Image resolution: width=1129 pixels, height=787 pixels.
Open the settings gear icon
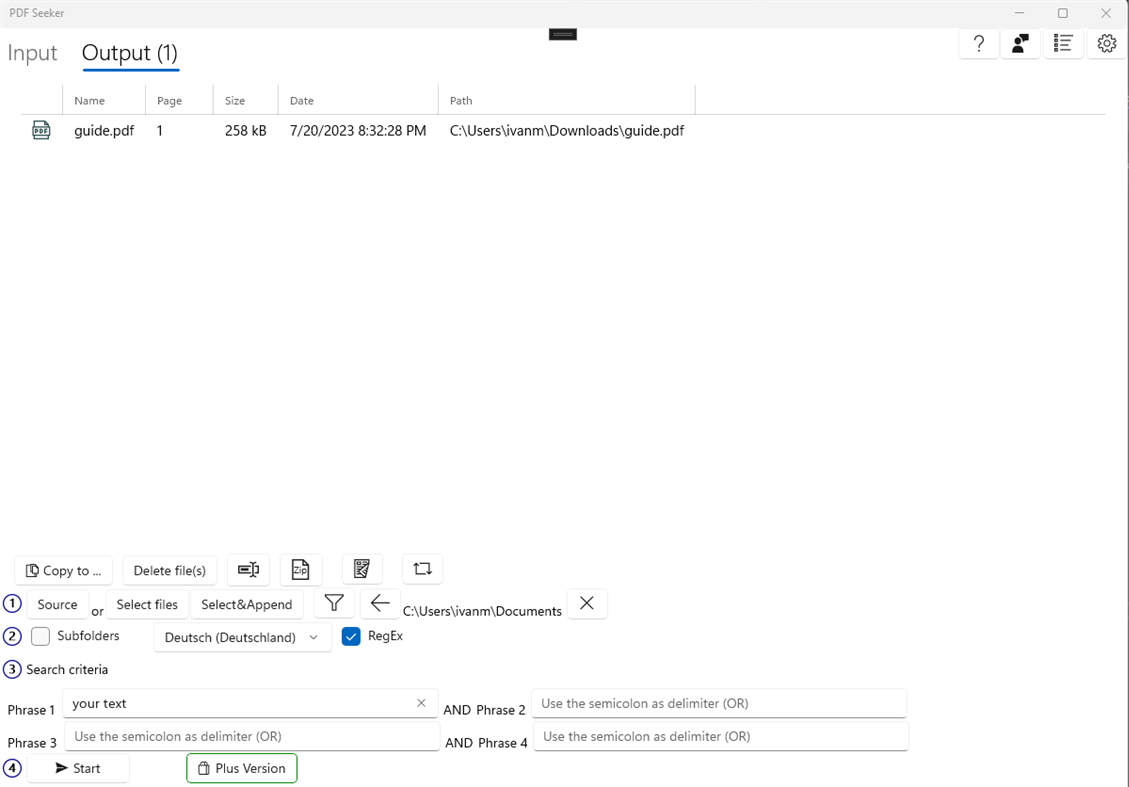pyautogui.click(x=1106, y=43)
